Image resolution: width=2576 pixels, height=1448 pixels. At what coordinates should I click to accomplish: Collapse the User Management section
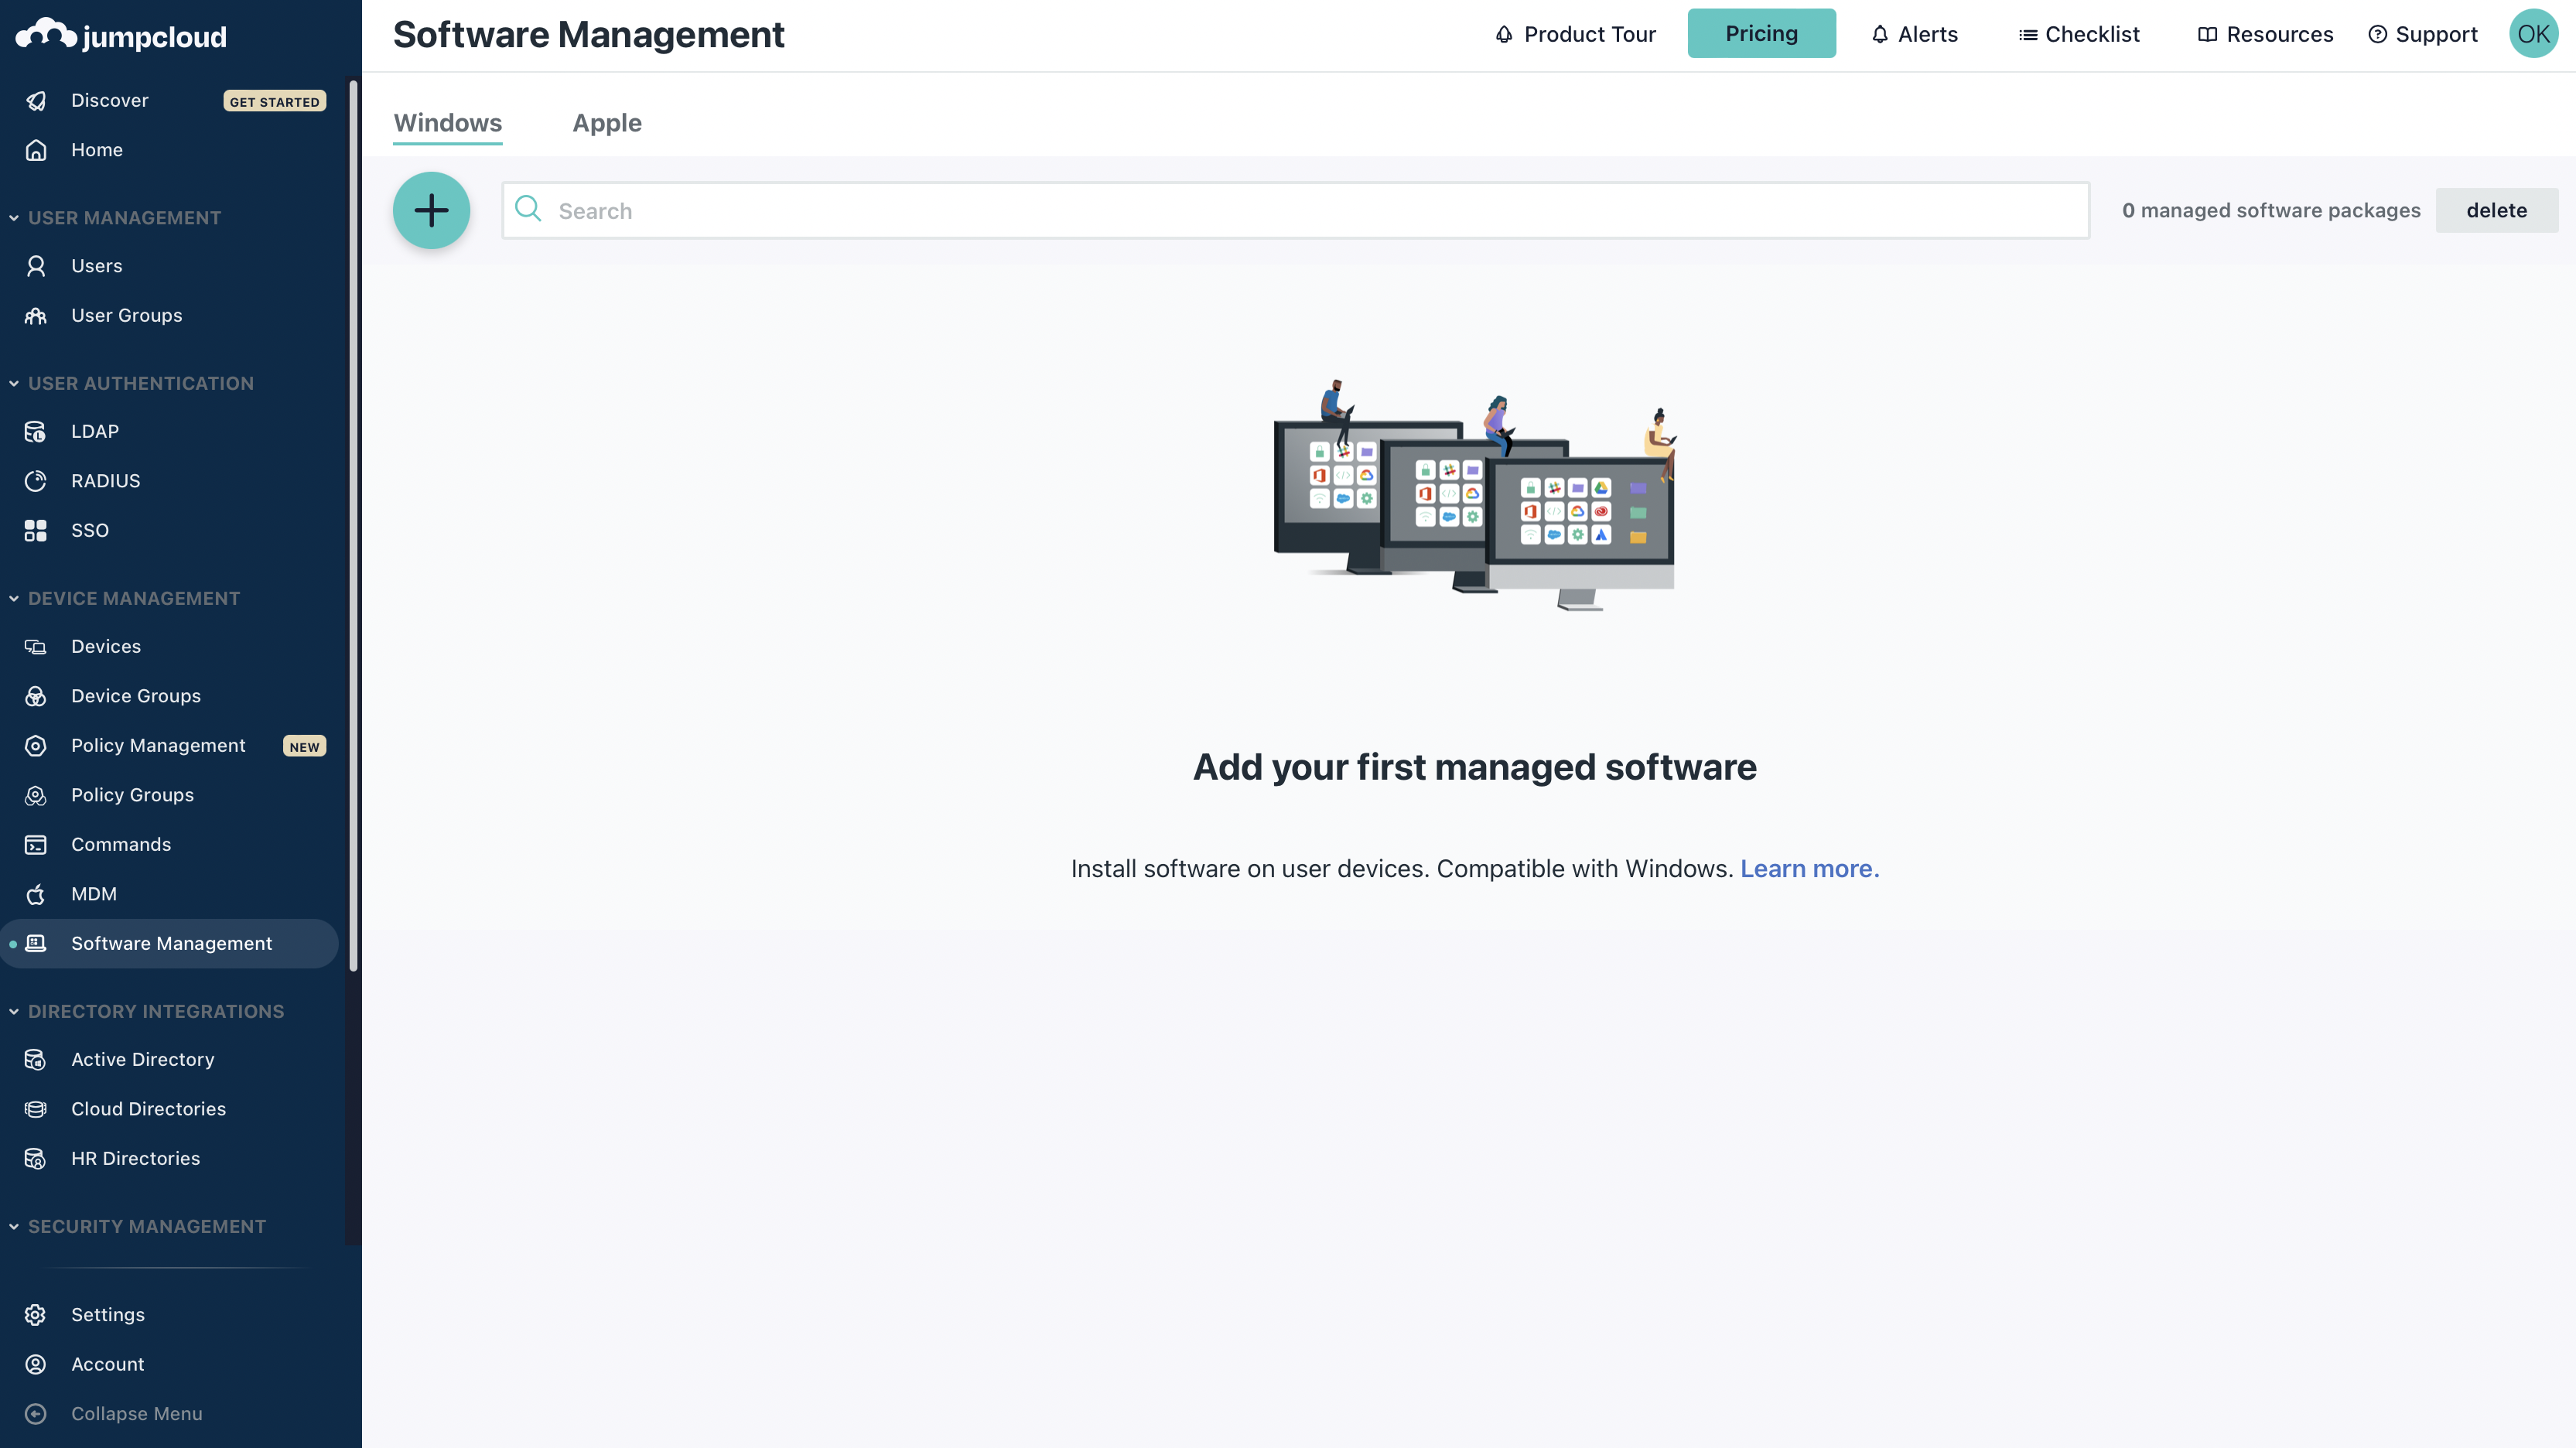14,218
